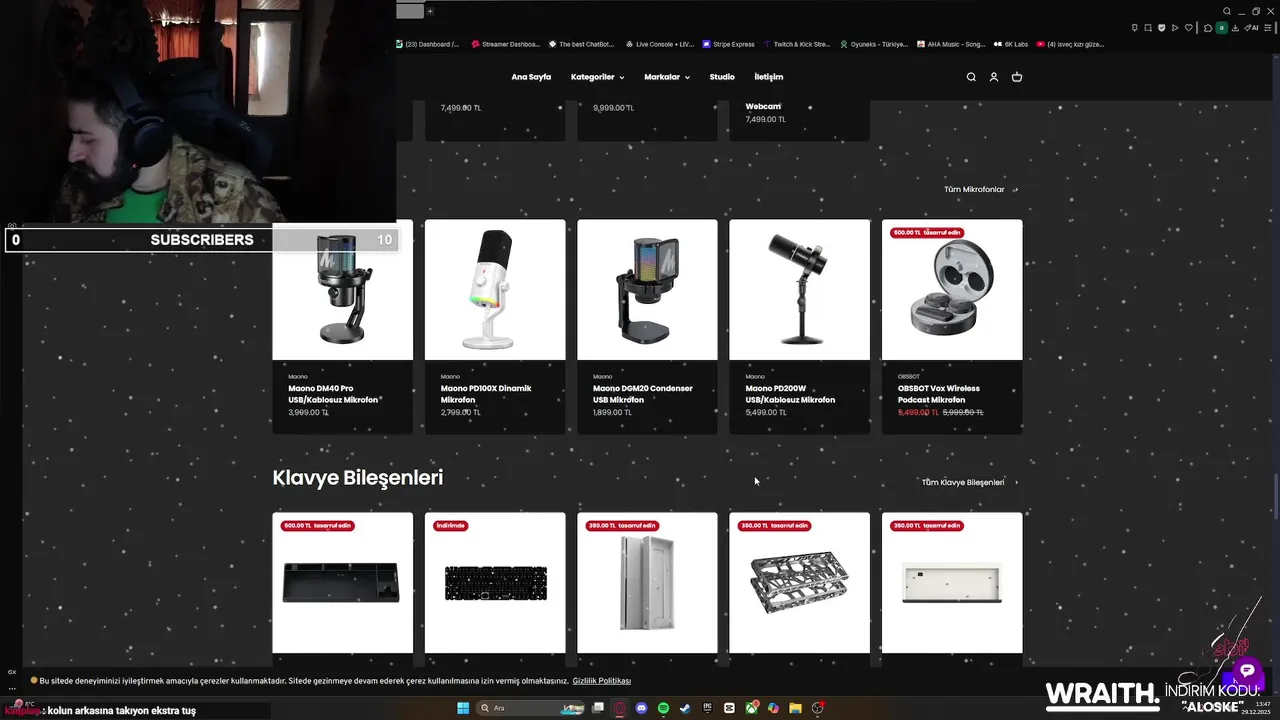Open Twitch & Kick Stream bookmark

[x=797, y=44]
